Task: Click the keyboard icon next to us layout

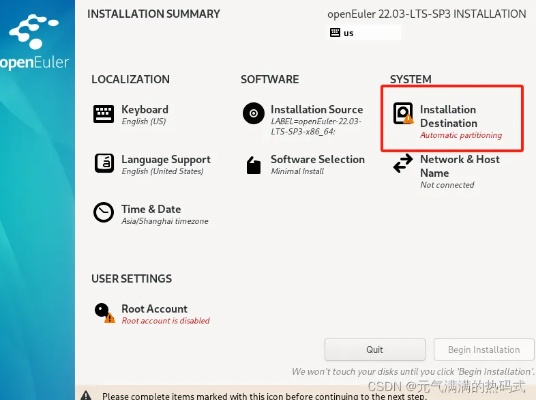Action: (335, 32)
